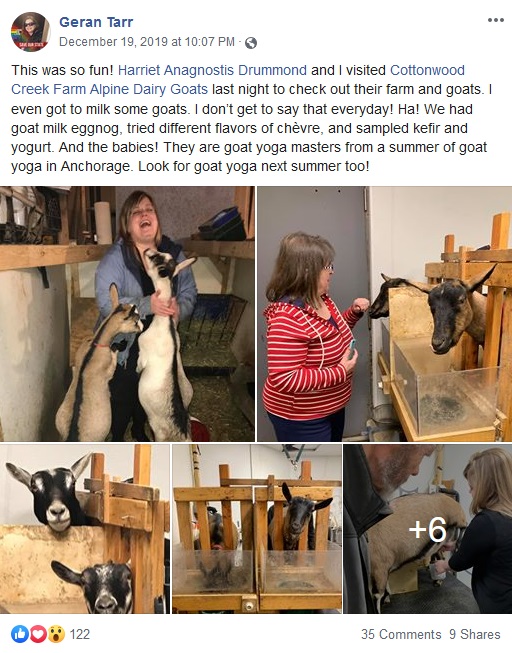Open Cottonwood Creek Farm Alpine Dairy Goats page

(x=238, y=80)
